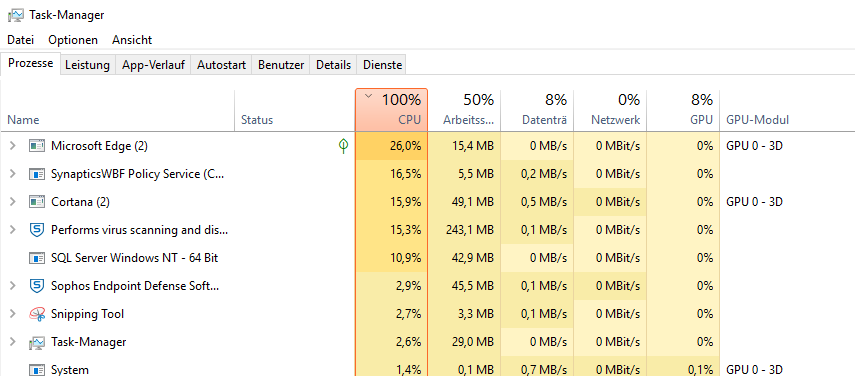Click the 26,0% CPU value for Edge
This screenshot has width=855, height=376.
click(x=392, y=146)
